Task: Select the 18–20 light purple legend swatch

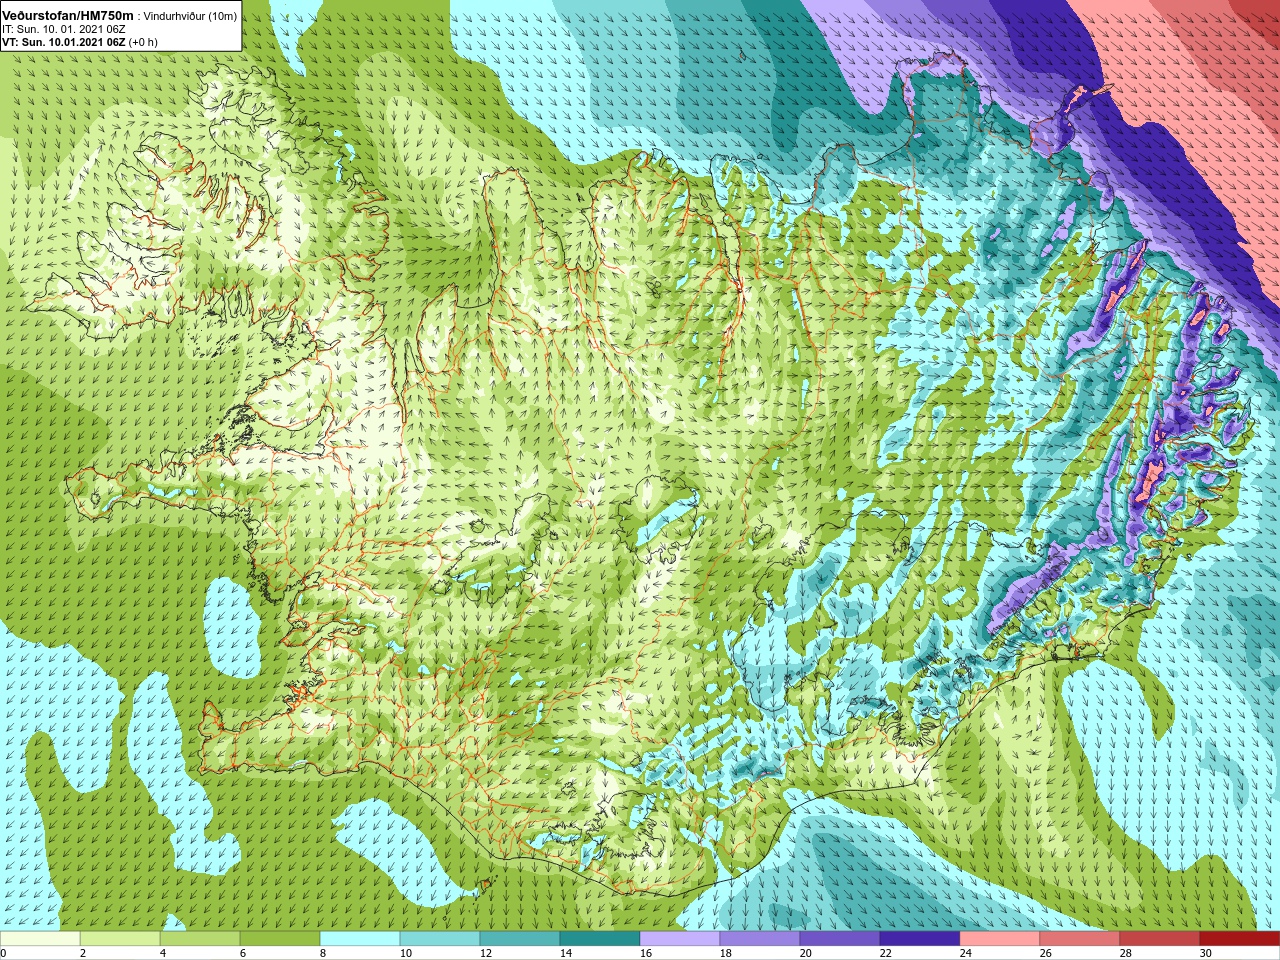Action: point(760,939)
